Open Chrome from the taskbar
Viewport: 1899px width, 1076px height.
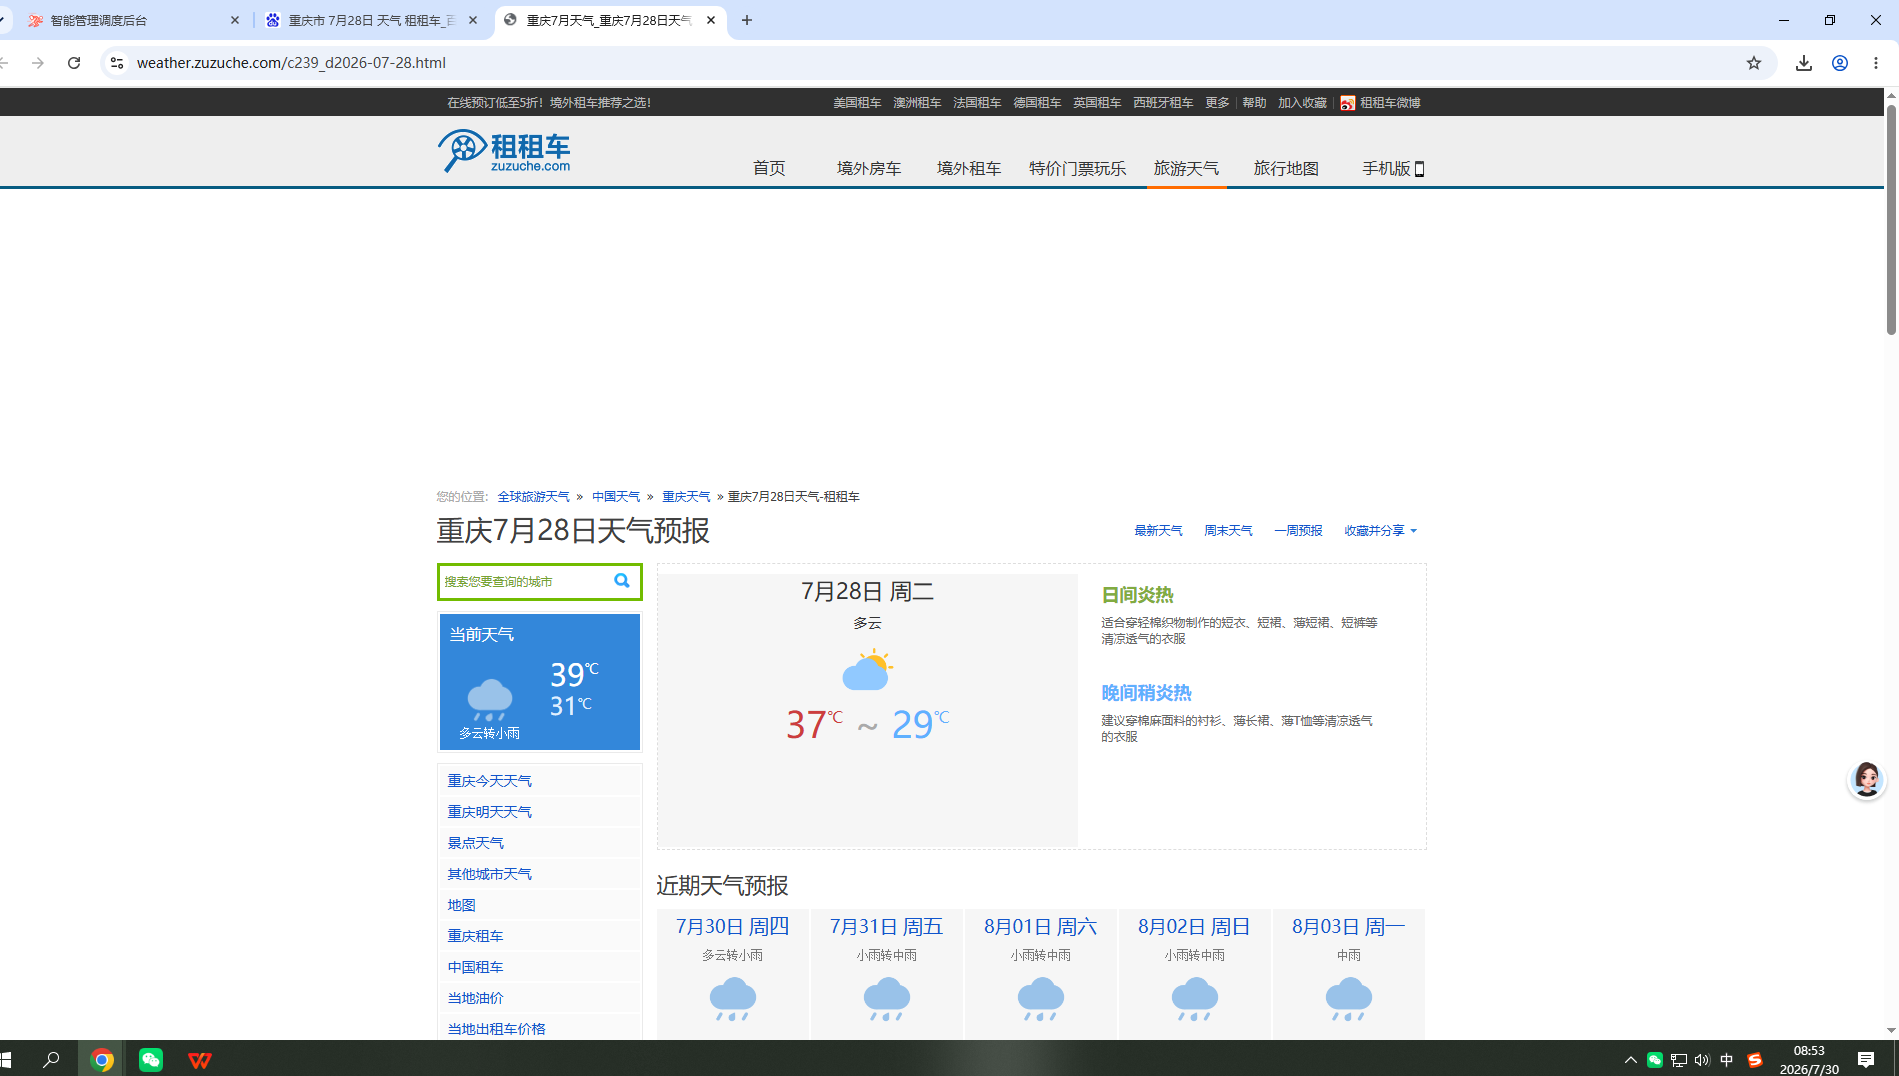pos(101,1060)
